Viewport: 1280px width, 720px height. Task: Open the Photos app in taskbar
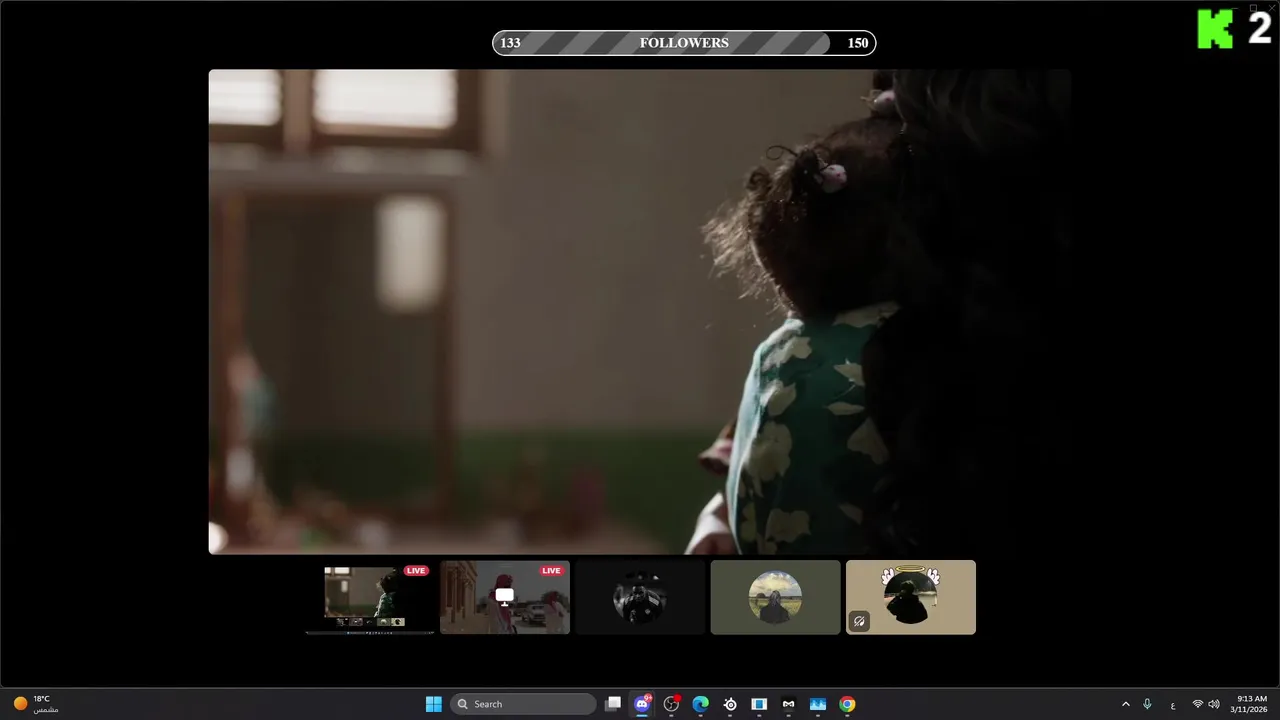click(x=818, y=704)
